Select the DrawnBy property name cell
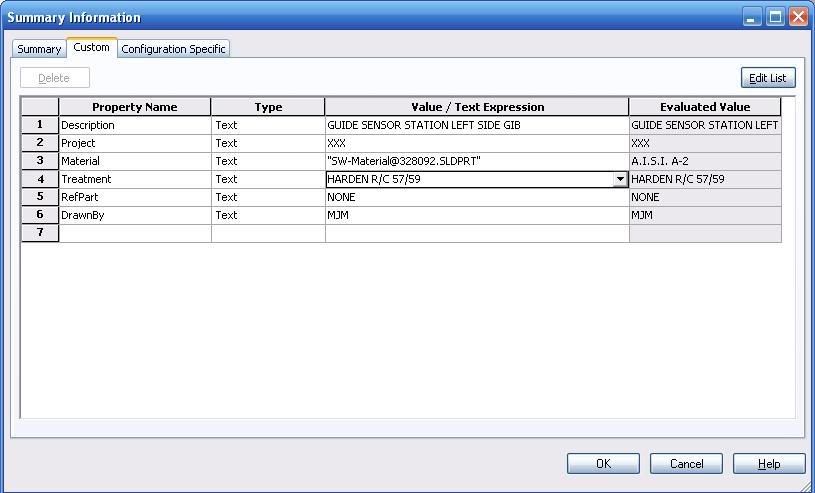The image size is (815, 493). click(134, 215)
